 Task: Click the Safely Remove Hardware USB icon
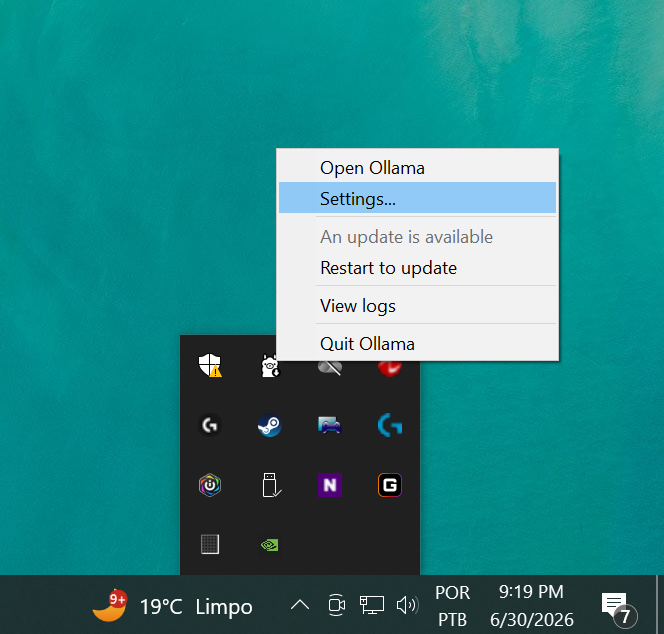pos(271,485)
